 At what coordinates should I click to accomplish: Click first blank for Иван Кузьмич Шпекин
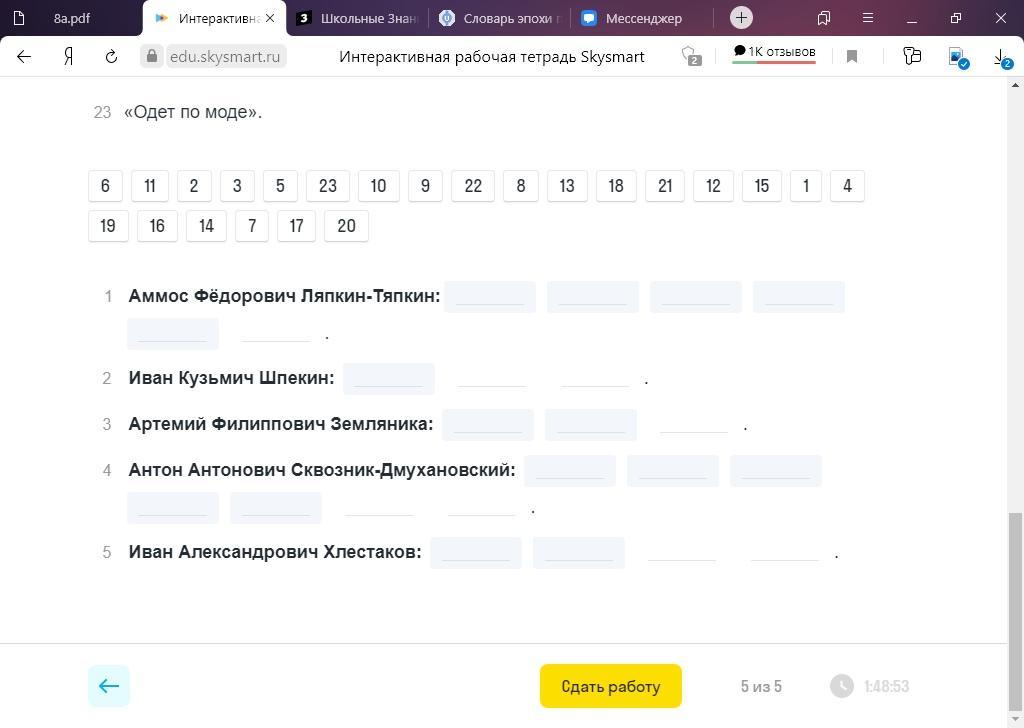[389, 379]
